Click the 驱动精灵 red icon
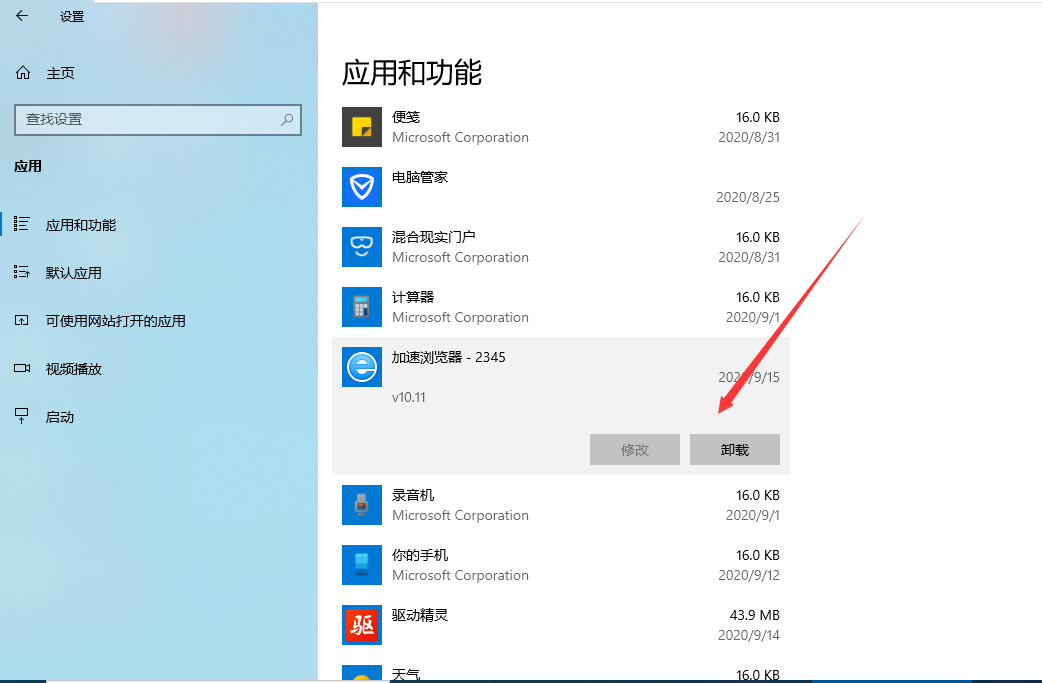The image size is (1042, 683). [362, 625]
